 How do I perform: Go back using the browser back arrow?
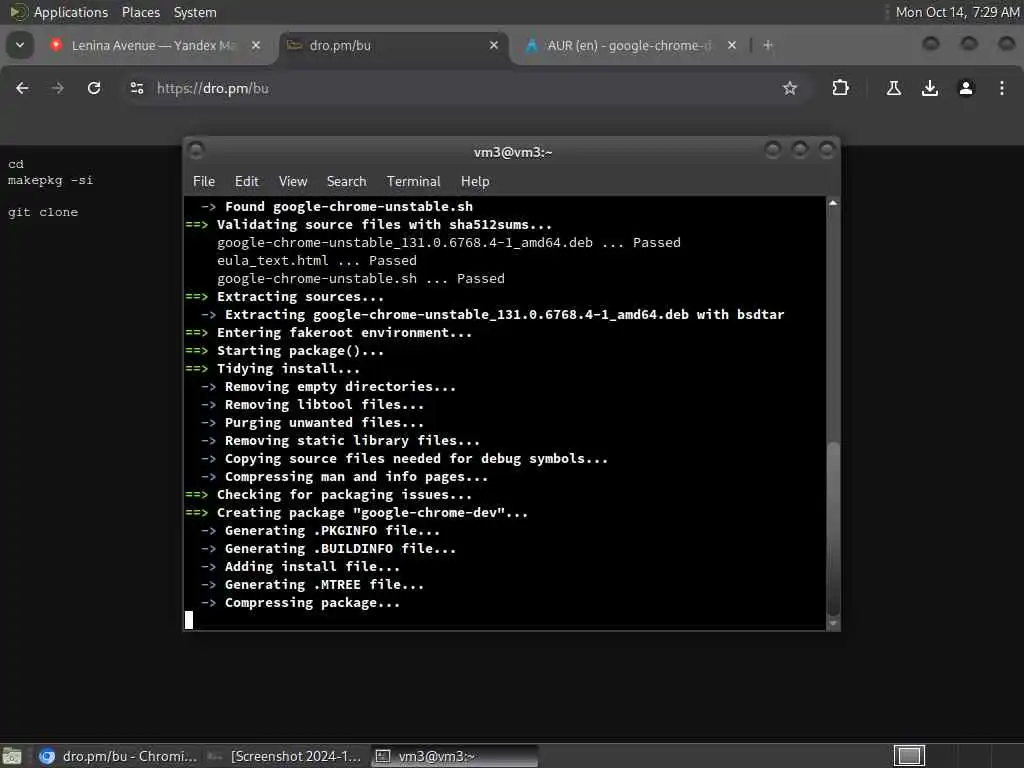[x=22, y=88]
